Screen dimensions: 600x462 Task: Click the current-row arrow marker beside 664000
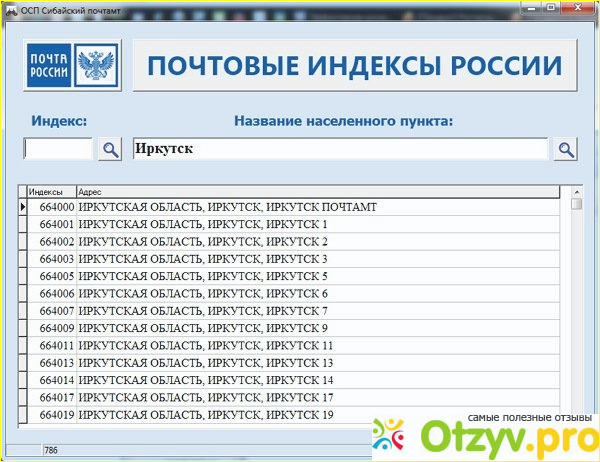(23, 207)
